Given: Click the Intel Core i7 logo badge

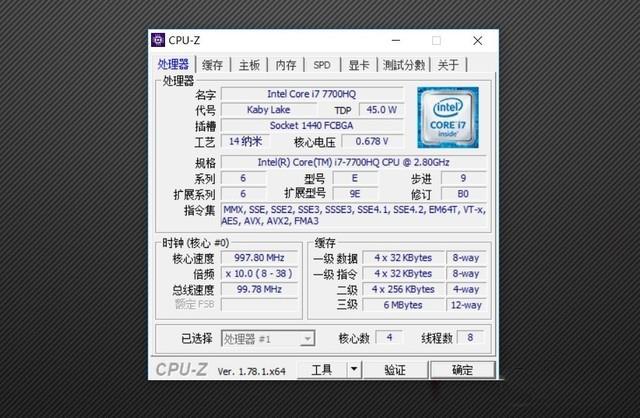Looking at the screenshot, I should [x=448, y=118].
